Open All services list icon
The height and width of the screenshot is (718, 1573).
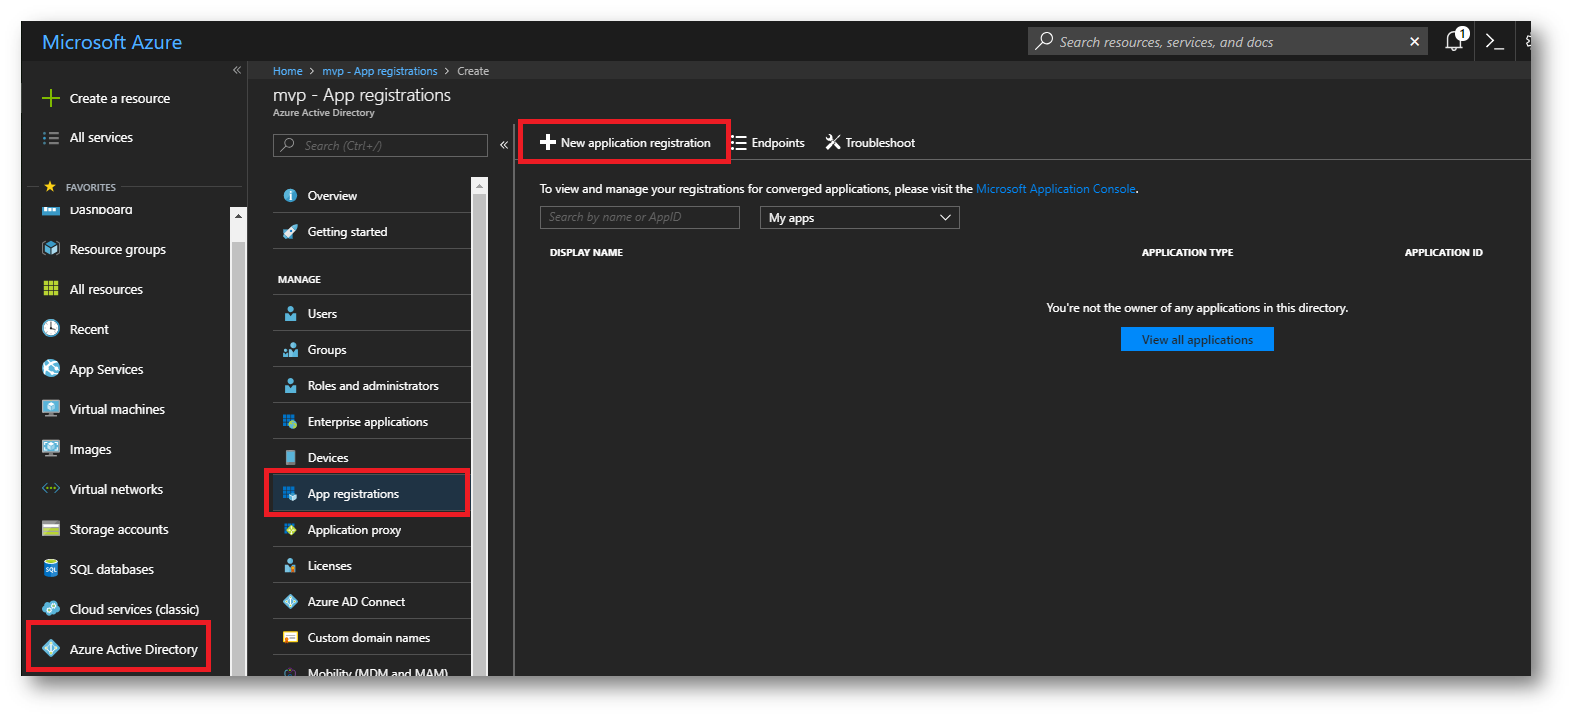coord(51,138)
